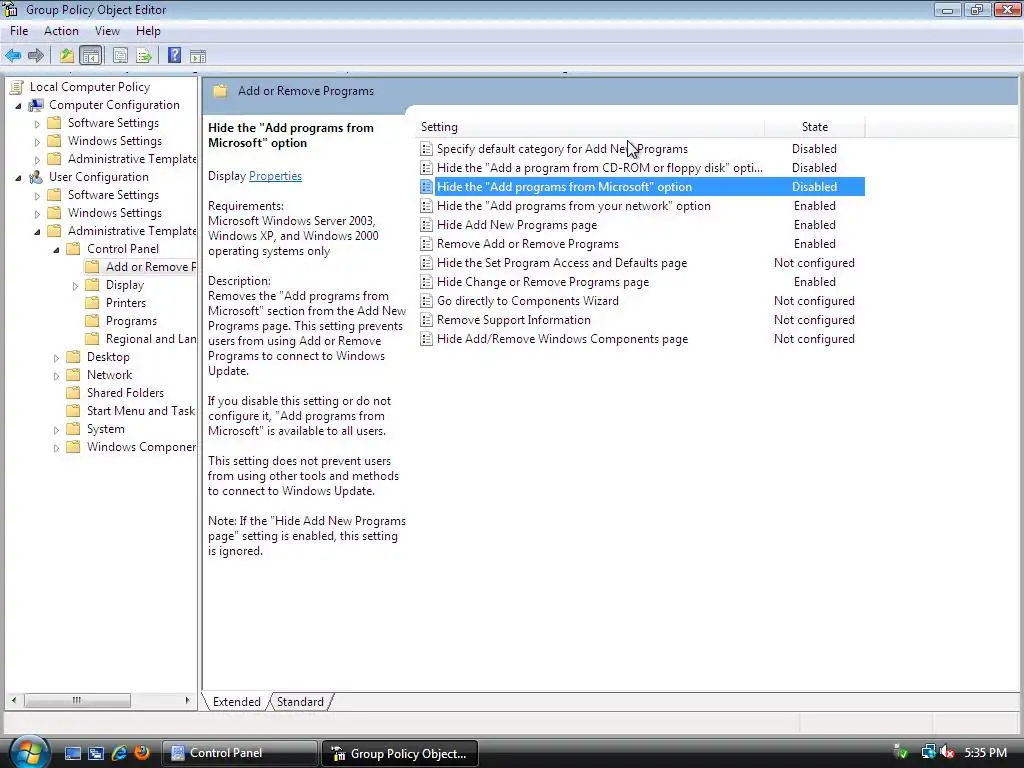Click the Local Computer Policy root icon

pos(16,87)
